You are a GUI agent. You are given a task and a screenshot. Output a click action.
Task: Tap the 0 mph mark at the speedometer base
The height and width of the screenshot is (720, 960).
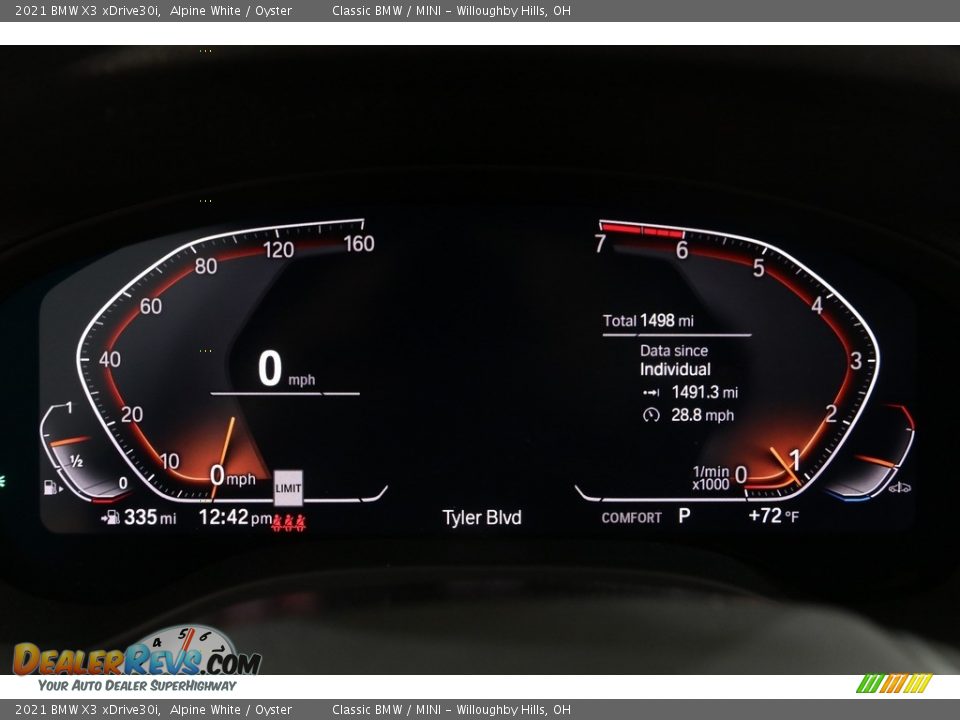pyautogui.click(x=232, y=476)
